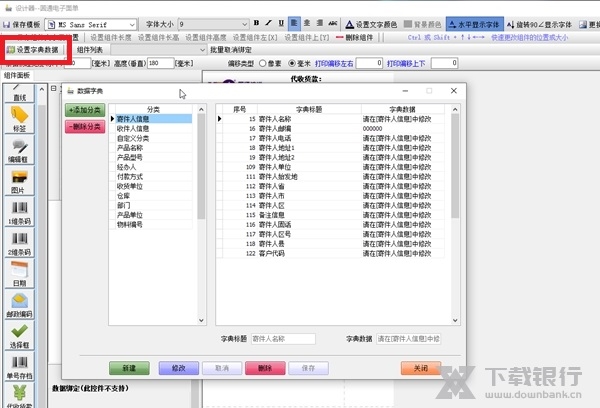Open 背景颜色 background color picker
Viewport: 600px width, 408px height.
click(423, 24)
